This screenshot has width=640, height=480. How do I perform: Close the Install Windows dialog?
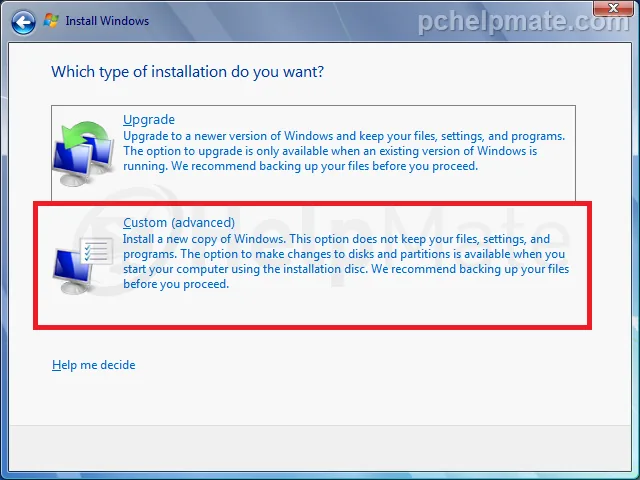coord(613,8)
